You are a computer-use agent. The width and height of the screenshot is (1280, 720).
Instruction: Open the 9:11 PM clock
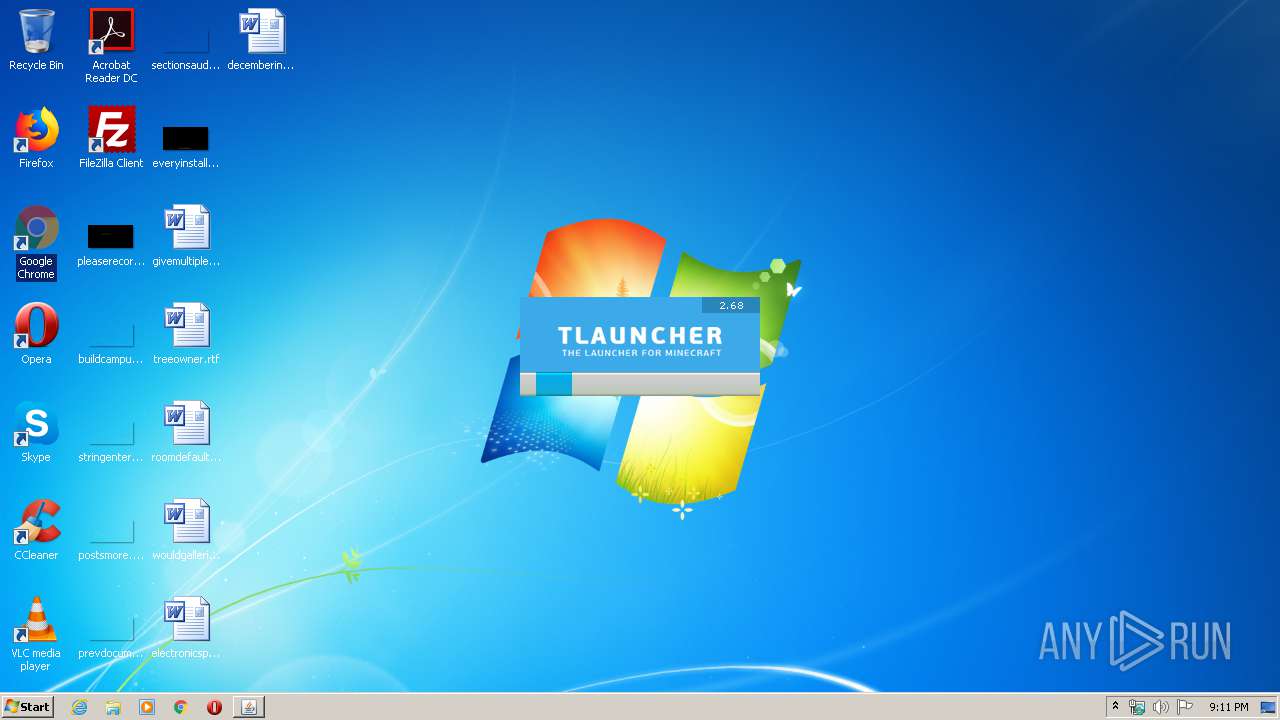pyautogui.click(x=1228, y=707)
